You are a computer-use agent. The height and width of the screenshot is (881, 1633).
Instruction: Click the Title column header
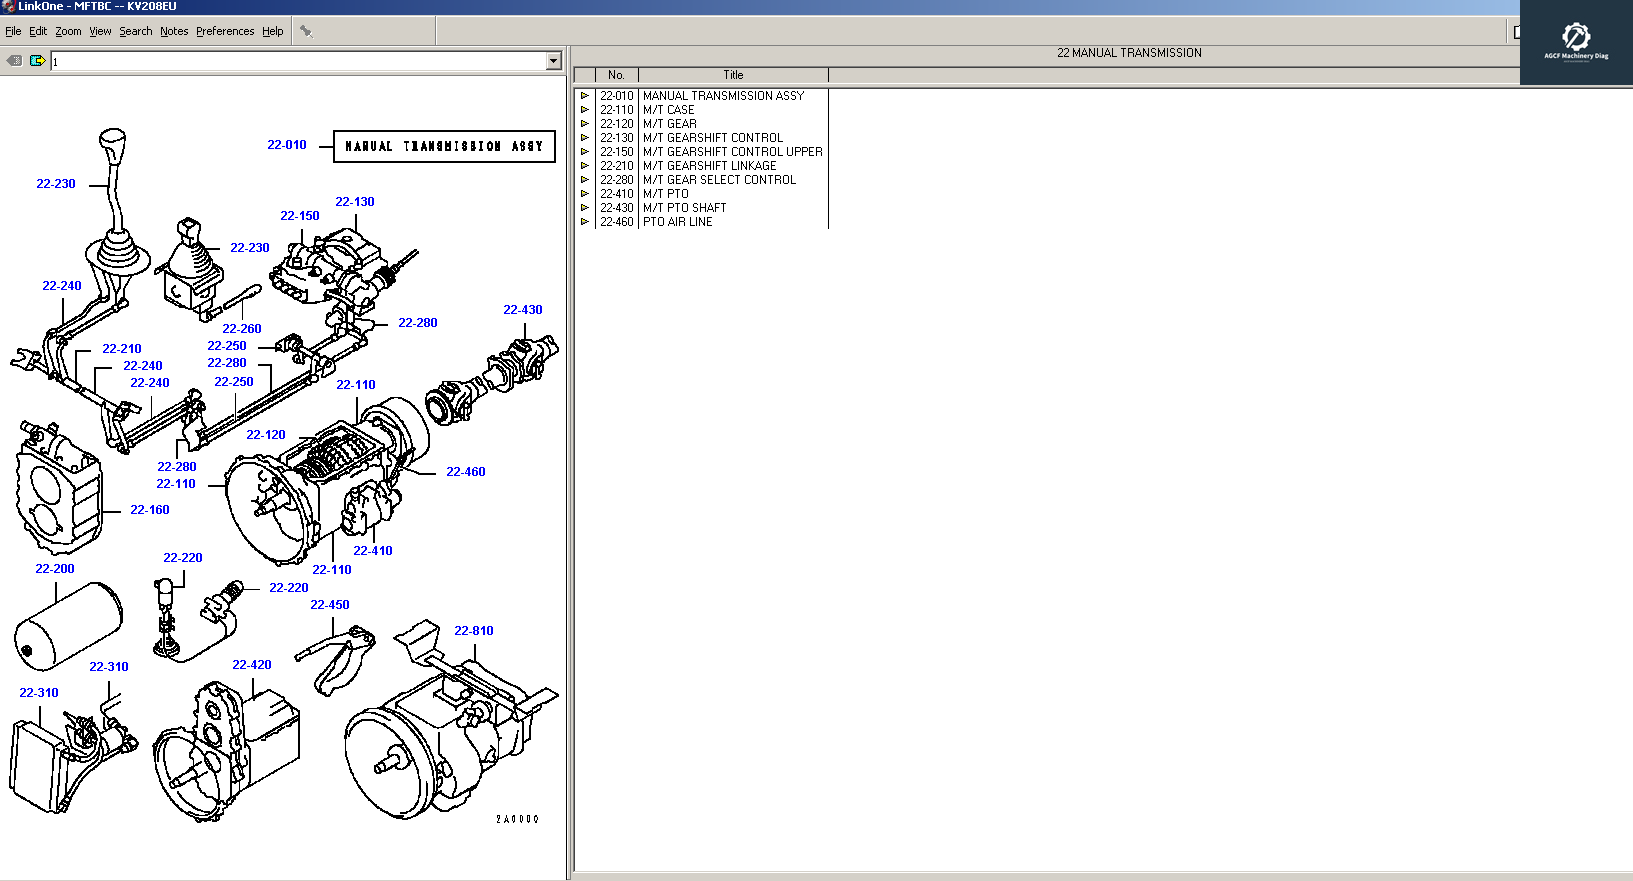tap(733, 75)
